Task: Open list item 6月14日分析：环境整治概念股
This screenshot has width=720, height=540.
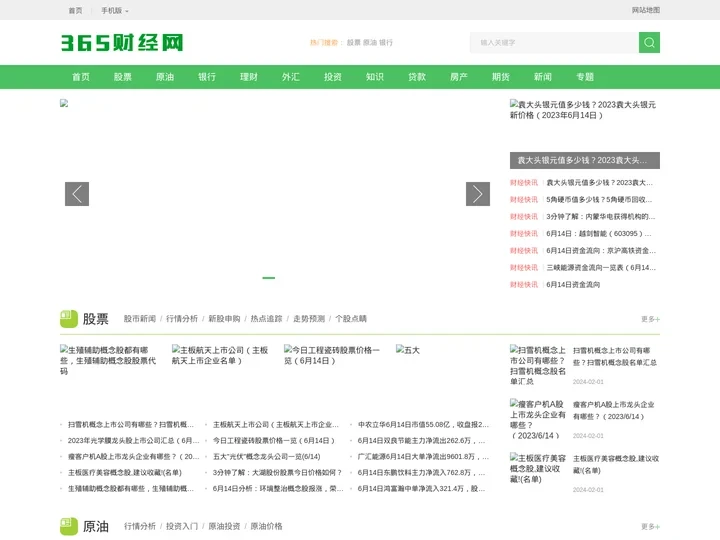Action: (x=277, y=489)
